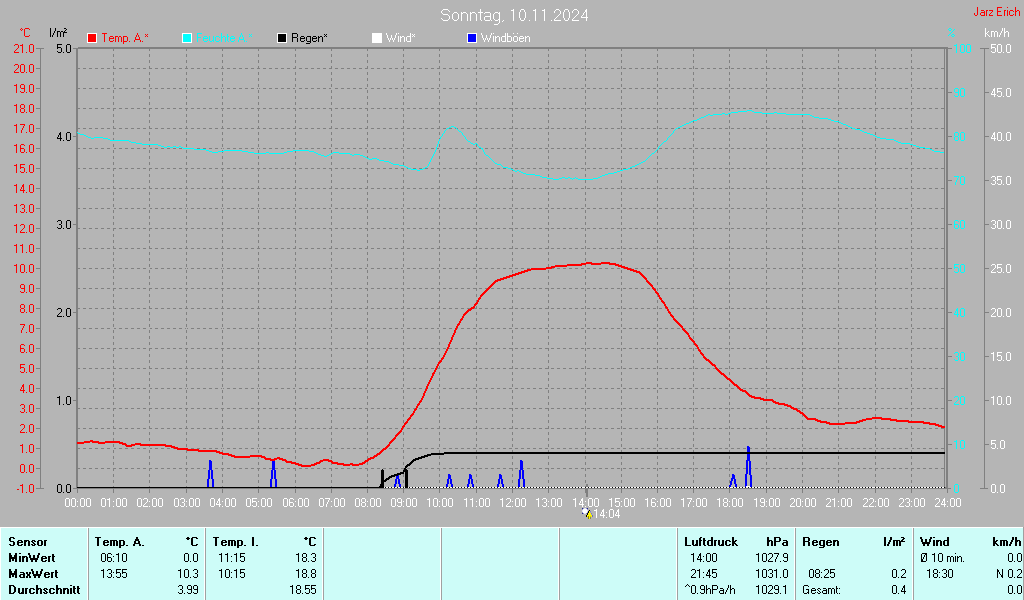Click the 12:00 time axis label
The height and width of the screenshot is (600, 1024).
pos(512,501)
